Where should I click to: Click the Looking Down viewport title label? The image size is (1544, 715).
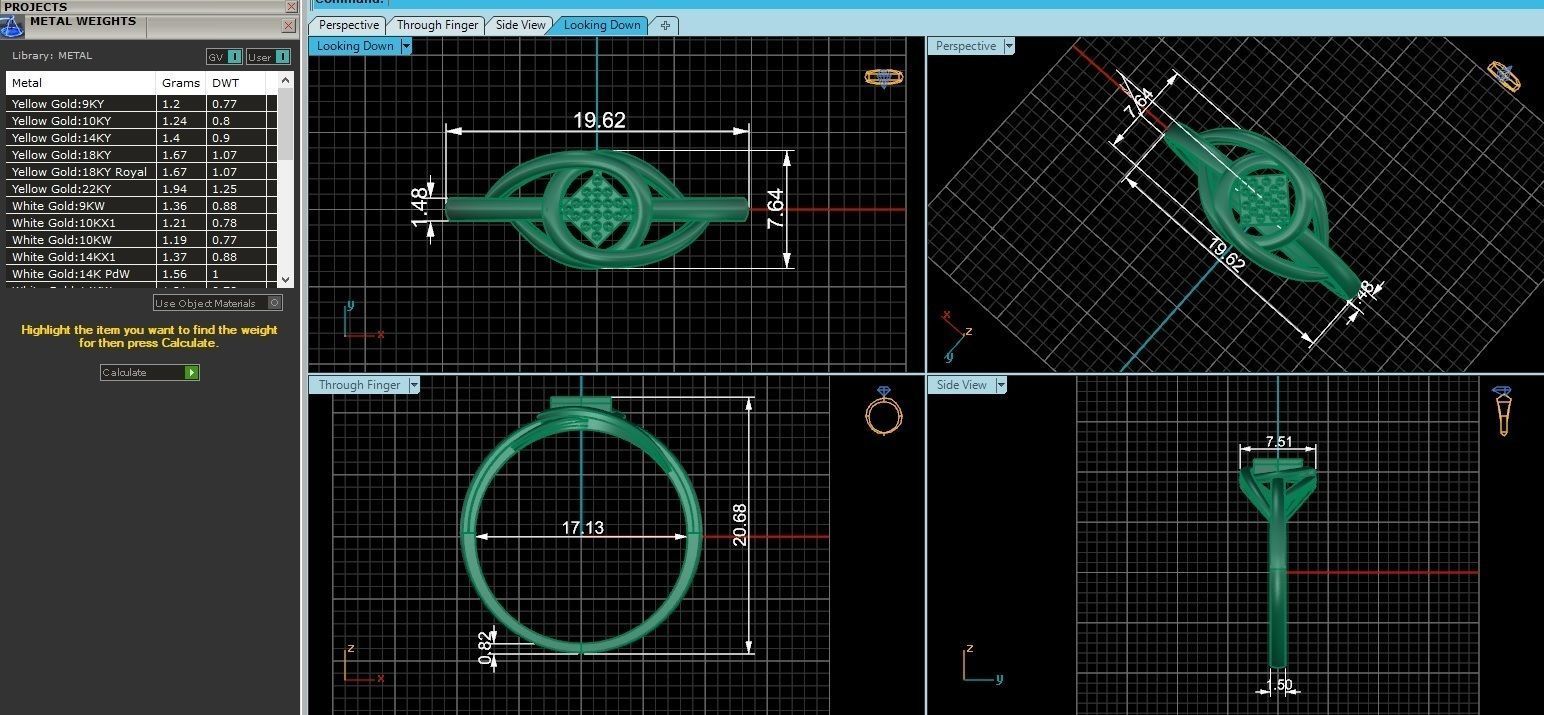click(355, 46)
